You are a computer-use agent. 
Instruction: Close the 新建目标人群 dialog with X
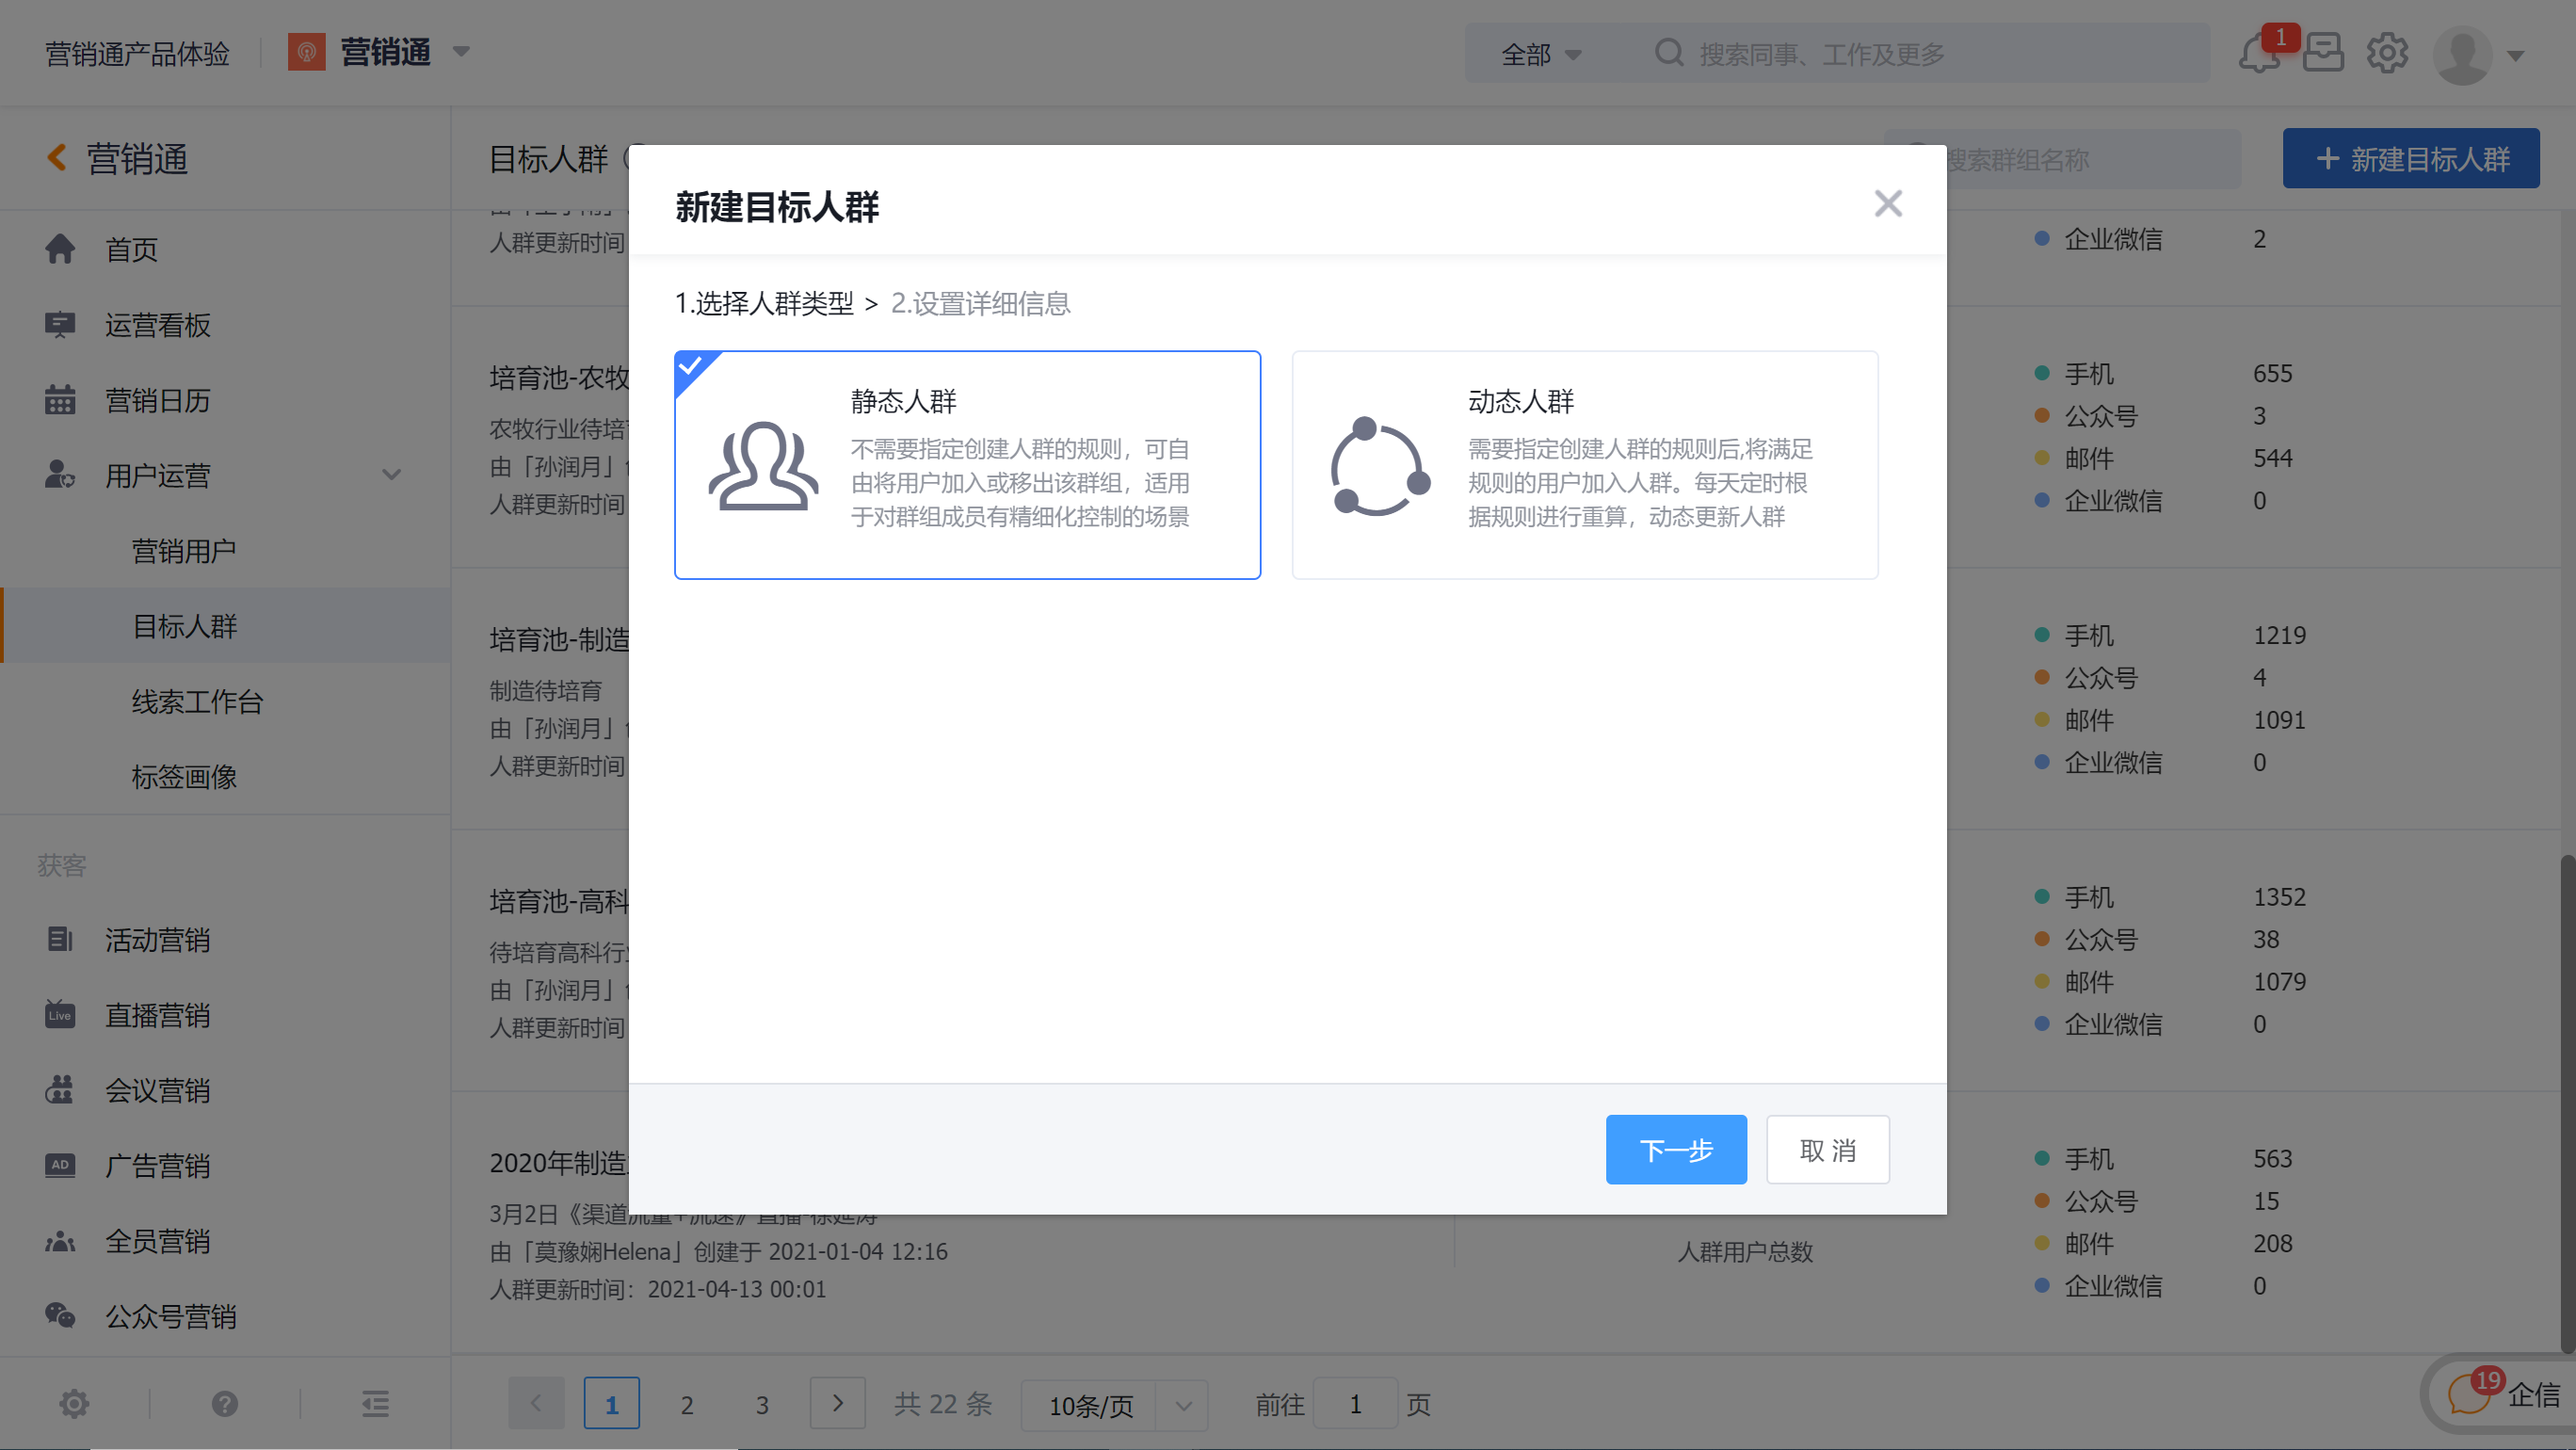[x=1887, y=204]
